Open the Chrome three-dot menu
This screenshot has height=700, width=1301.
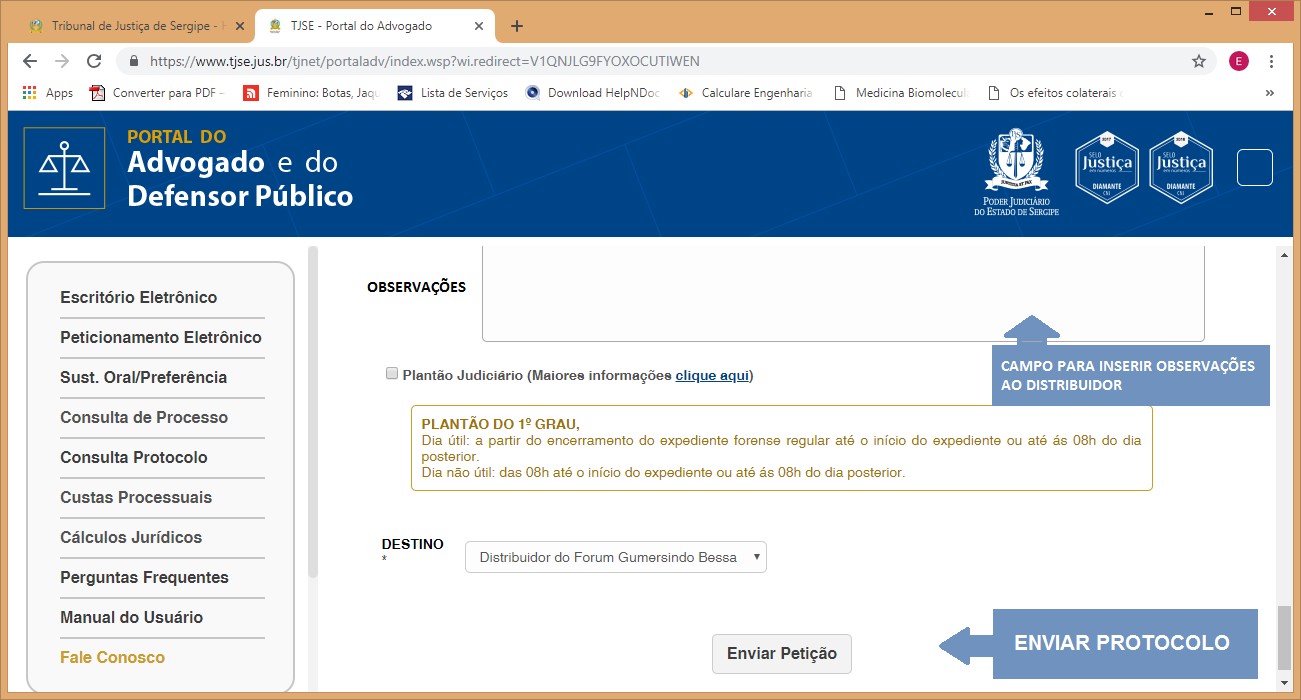point(1272,61)
